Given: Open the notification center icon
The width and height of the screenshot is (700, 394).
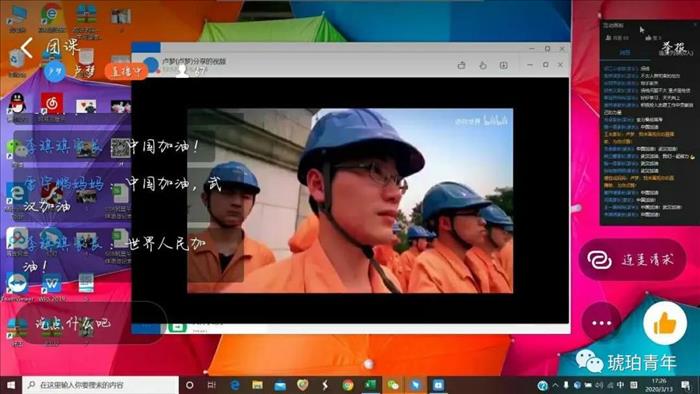Looking at the screenshot, I should [x=685, y=385].
